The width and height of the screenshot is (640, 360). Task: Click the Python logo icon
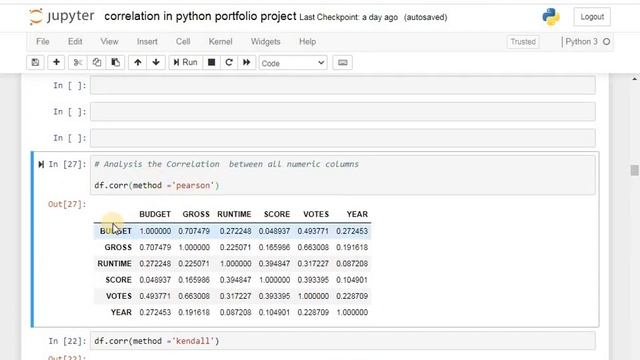[x=551, y=17]
